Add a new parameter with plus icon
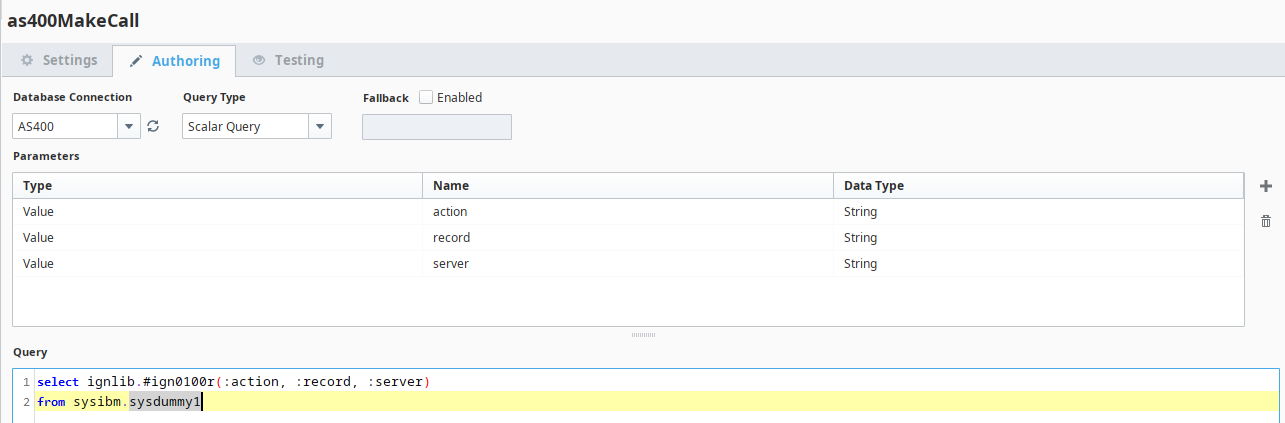The width and height of the screenshot is (1285, 423). click(1266, 186)
